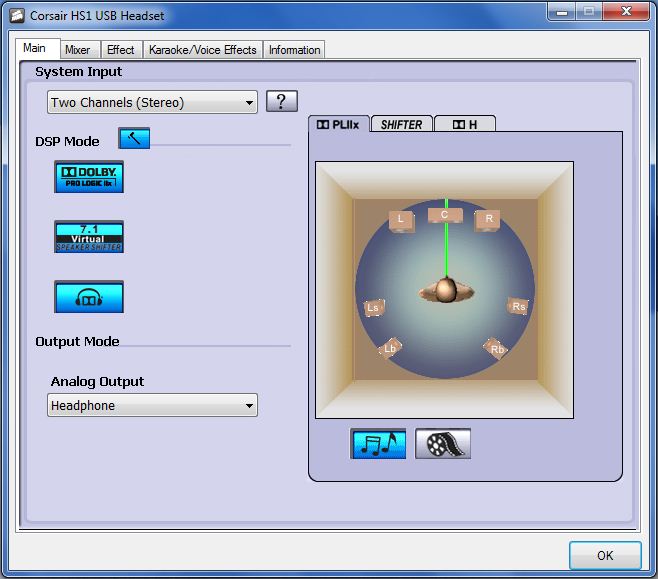Close the Corsair HS1 USB Headset window
Viewport: 658px width, 579px height.
point(627,12)
